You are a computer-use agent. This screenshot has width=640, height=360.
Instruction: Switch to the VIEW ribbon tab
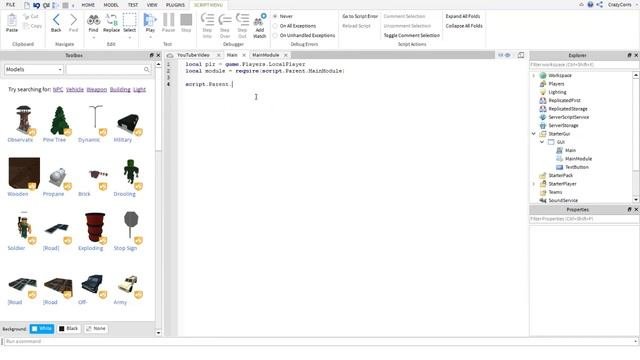tap(152, 5)
